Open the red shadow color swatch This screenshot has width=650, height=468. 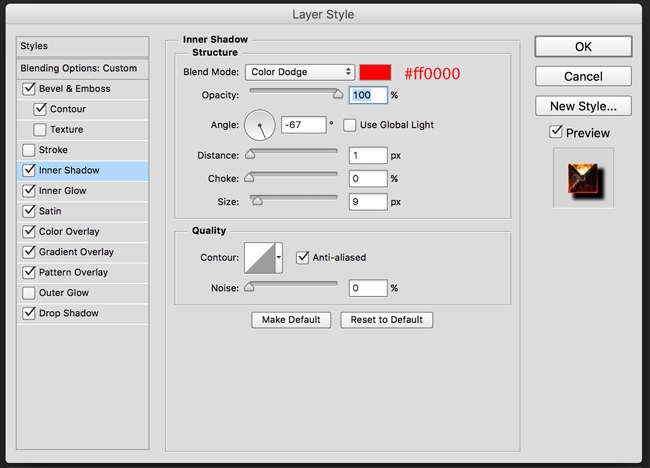[x=375, y=72]
